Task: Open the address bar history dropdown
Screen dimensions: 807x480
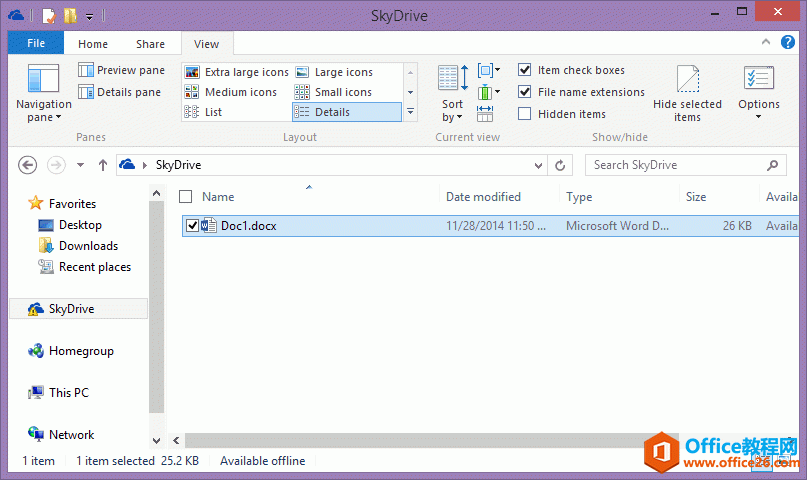Action: tap(538, 165)
